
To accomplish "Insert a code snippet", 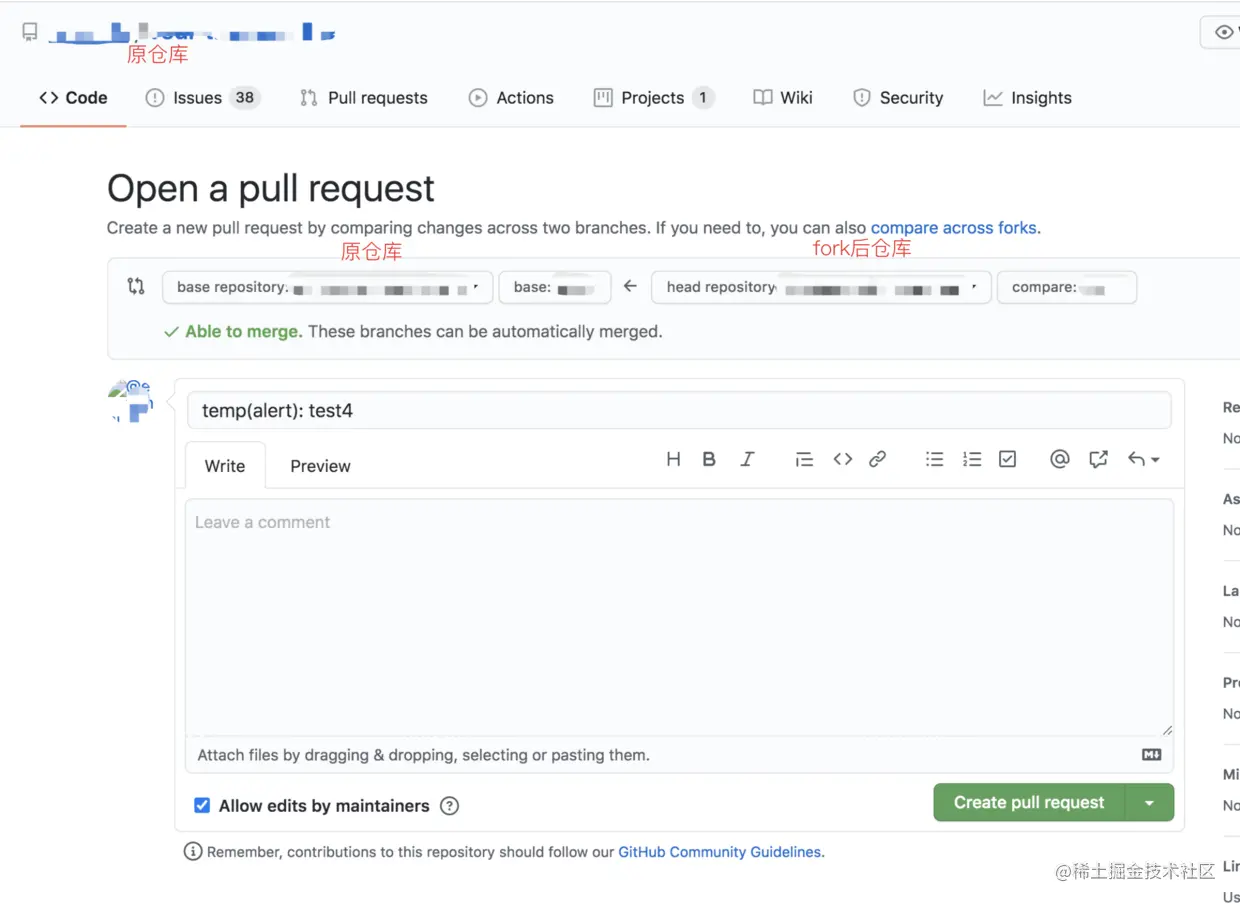I will pos(842,459).
